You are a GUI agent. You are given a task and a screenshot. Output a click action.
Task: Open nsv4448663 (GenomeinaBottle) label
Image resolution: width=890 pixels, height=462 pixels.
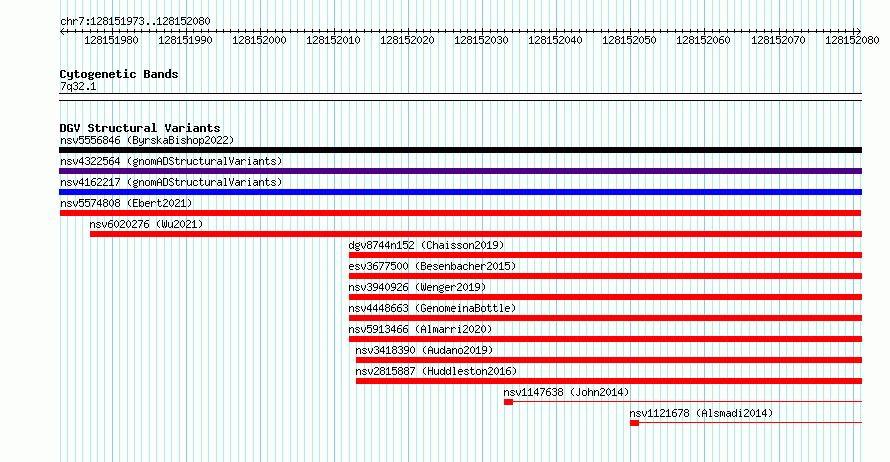pos(432,308)
